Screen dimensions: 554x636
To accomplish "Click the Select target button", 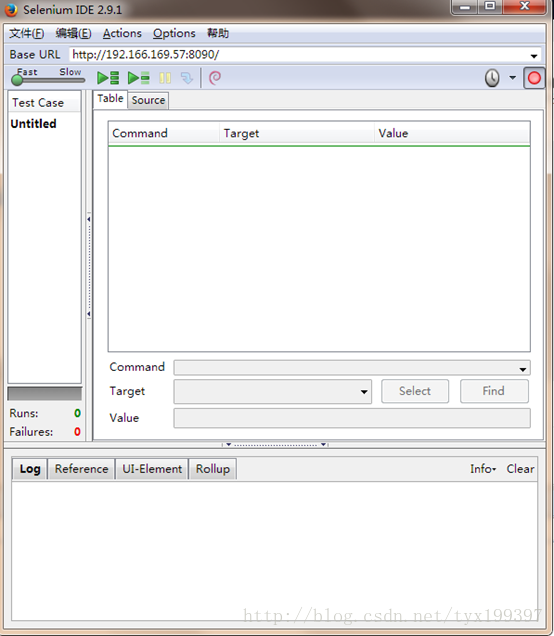I will coord(415,391).
